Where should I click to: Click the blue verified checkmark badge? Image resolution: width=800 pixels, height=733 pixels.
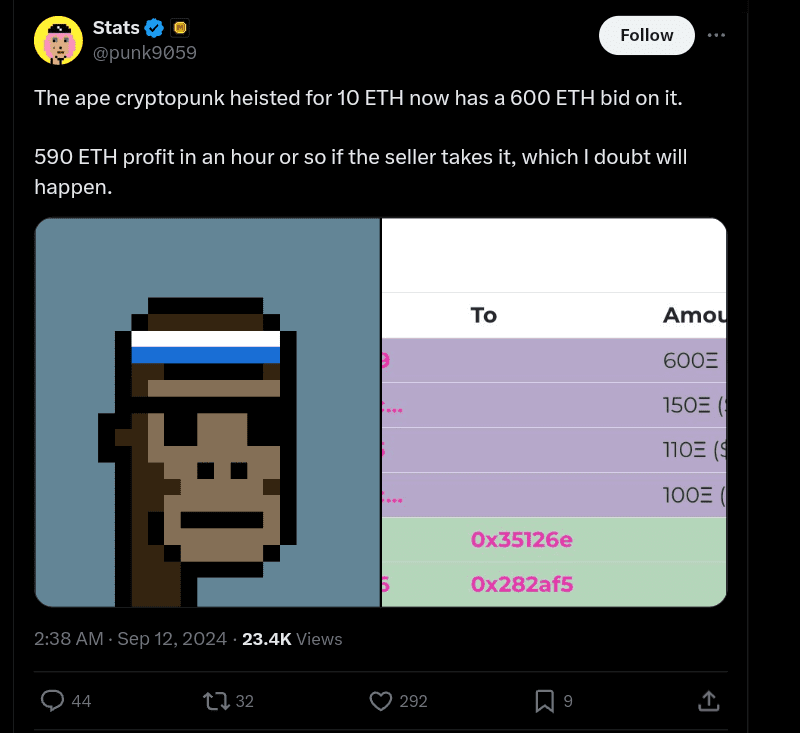(155, 28)
